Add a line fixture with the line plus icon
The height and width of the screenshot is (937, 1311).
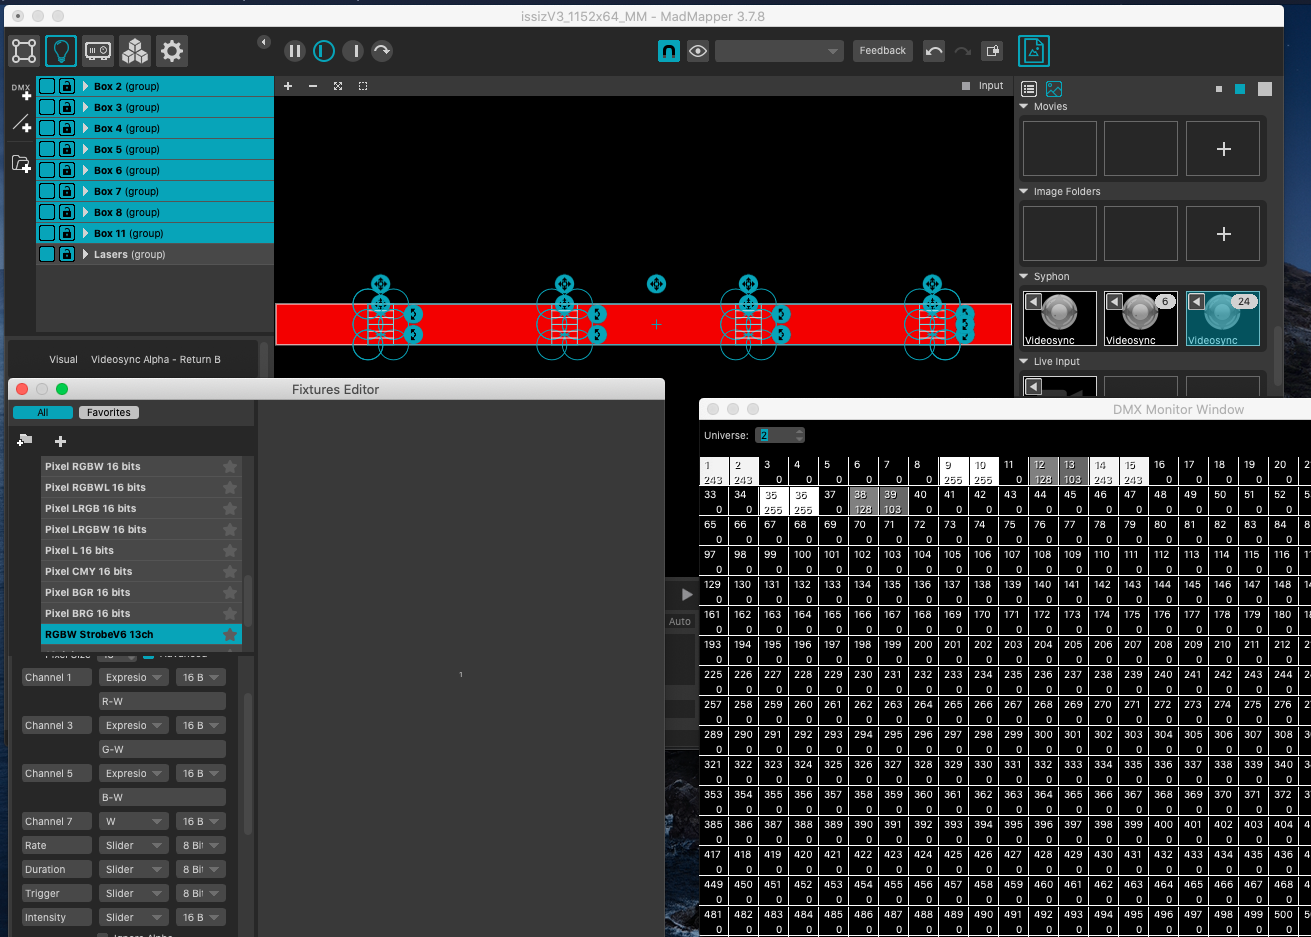point(21,124)
